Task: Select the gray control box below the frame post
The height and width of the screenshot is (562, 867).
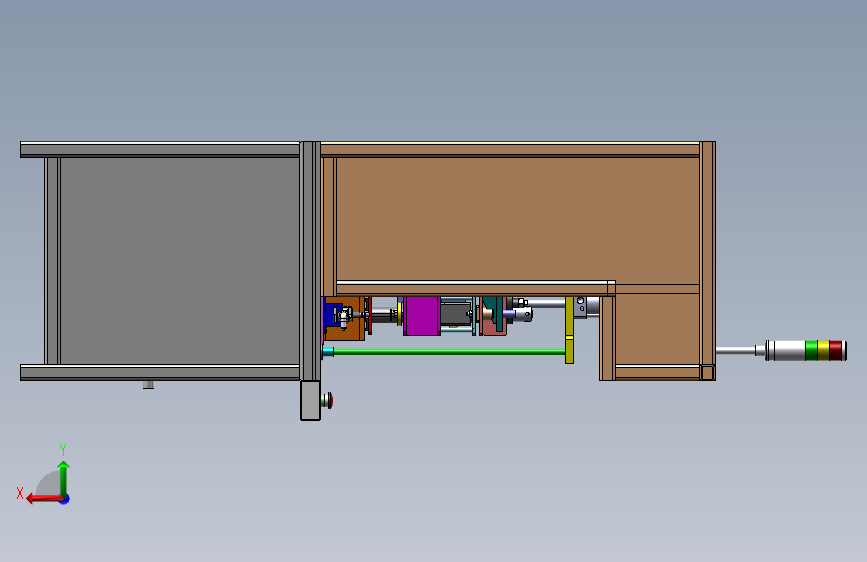Action: [310, 400]
